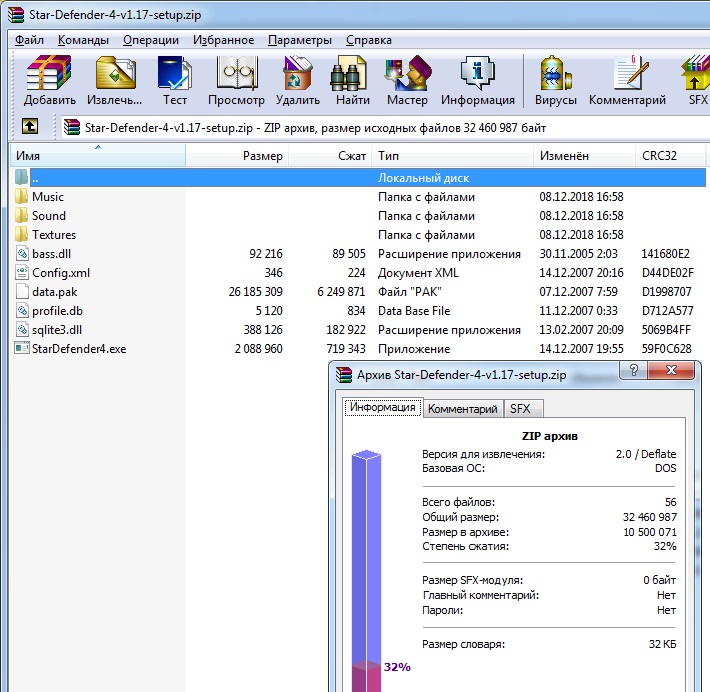Image resolution: width=710 pixels, height=692 pixels.
Task: Switch to the Информация tab in the dialog
Action: click(383, 407)
